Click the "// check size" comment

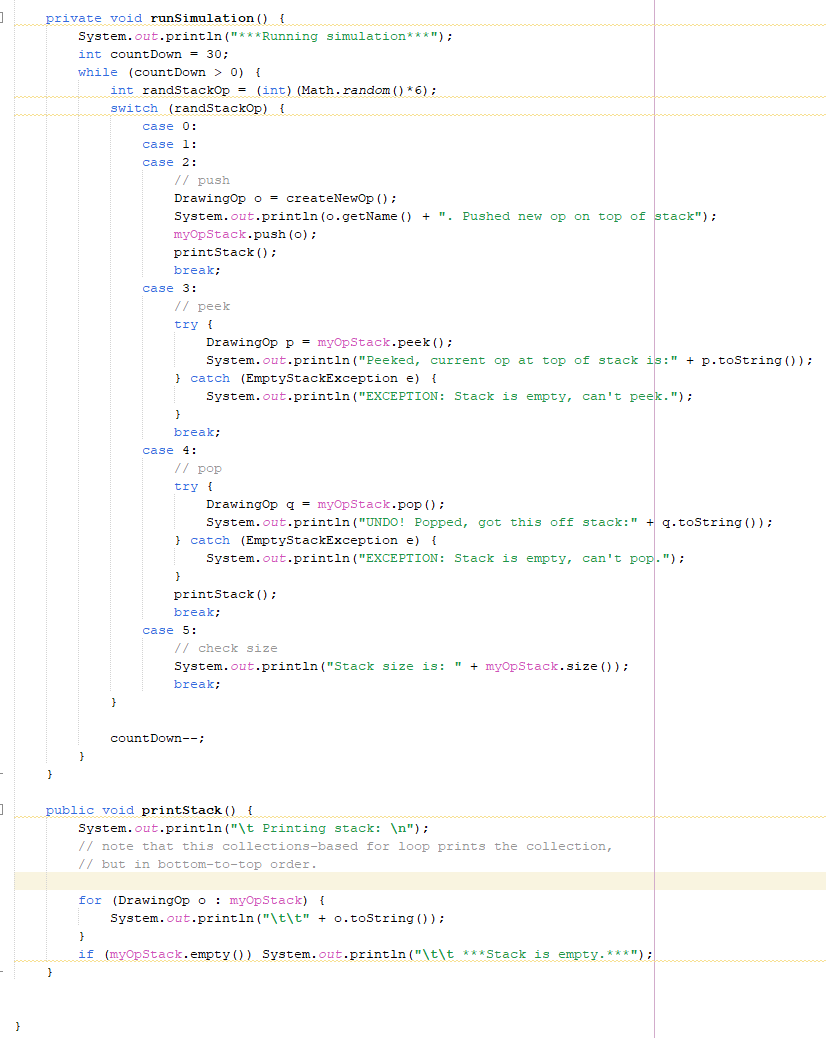pyautogui.click(x=226, y=648)
